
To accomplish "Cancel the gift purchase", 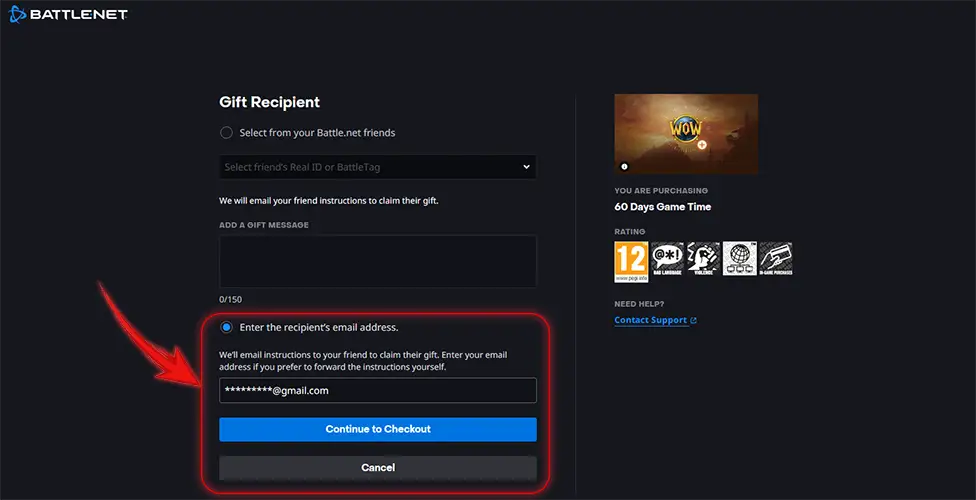I will pyautogui.click(x=378, y=468).
